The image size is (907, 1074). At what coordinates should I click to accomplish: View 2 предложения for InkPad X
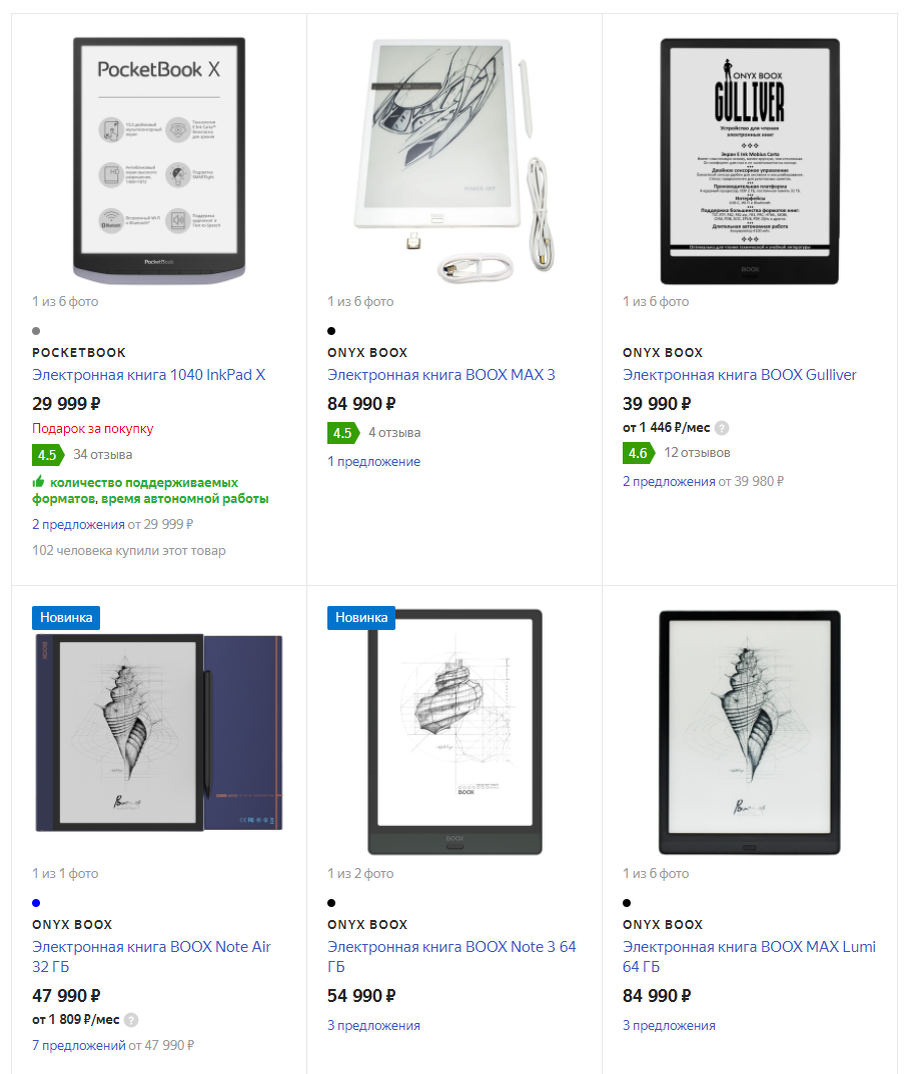click(x=78, y=524)
